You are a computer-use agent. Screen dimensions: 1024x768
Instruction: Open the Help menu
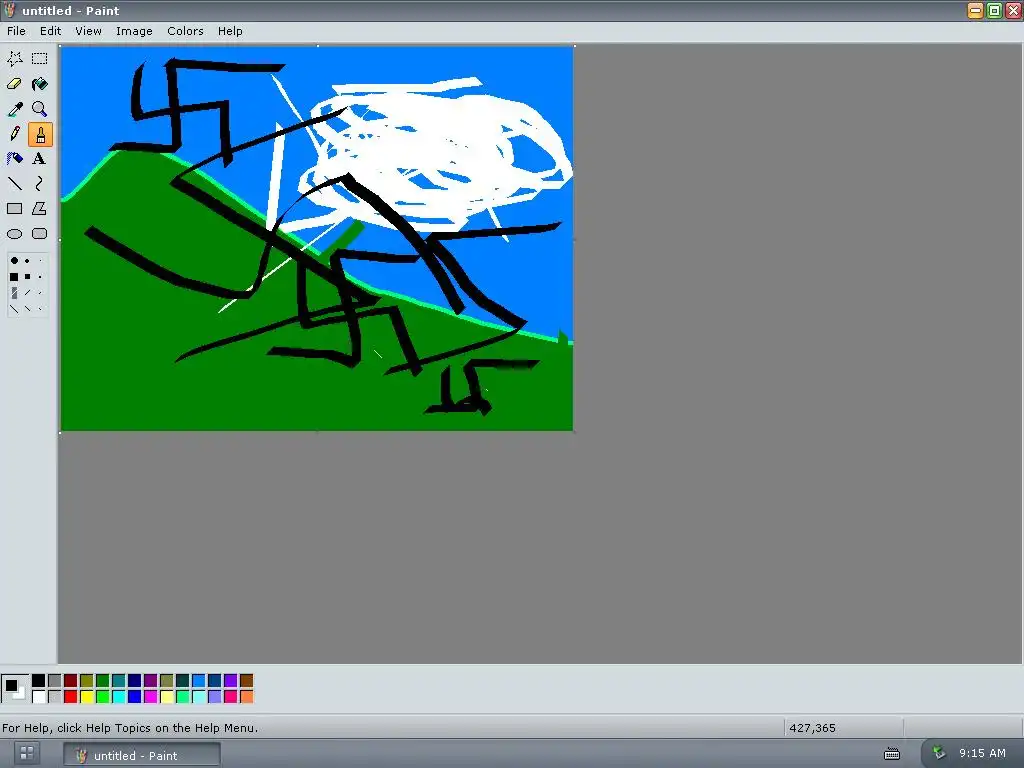pyautogui.click(x=230, y=31)
